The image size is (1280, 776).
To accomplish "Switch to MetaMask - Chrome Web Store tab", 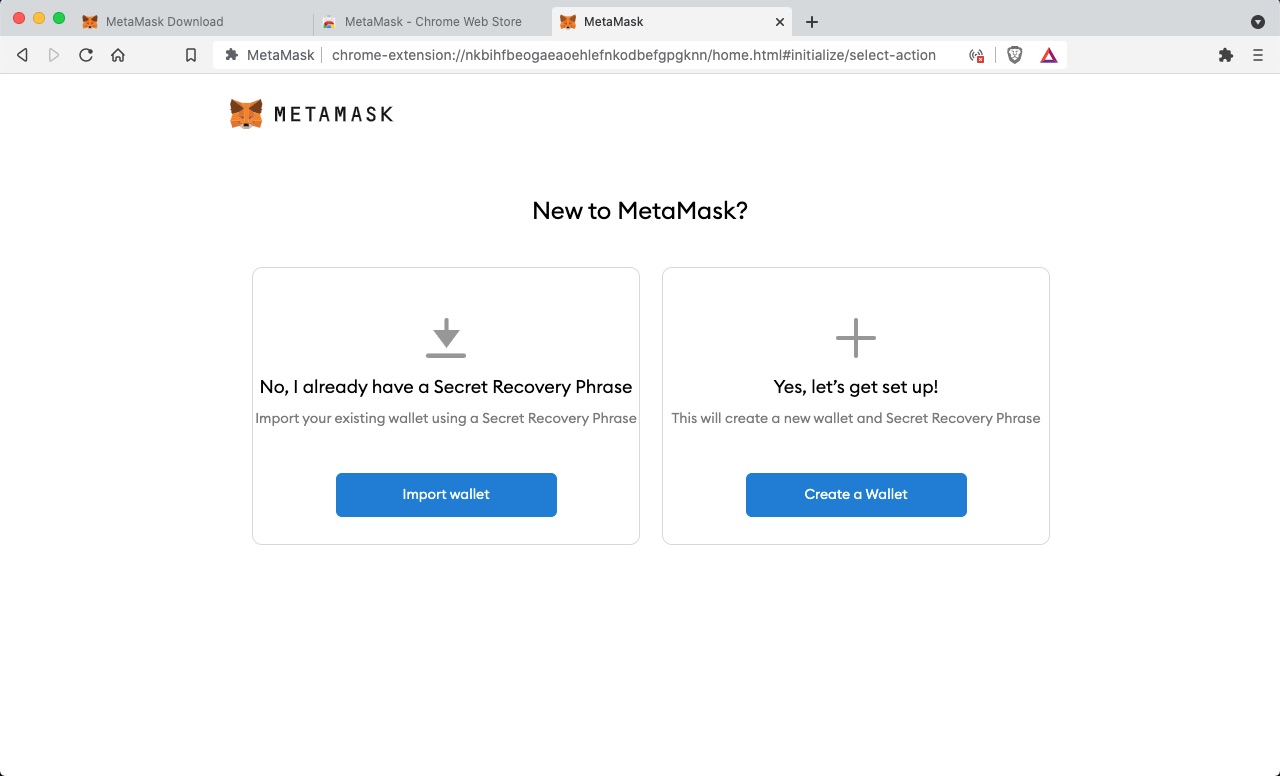I will coord(433,21).
